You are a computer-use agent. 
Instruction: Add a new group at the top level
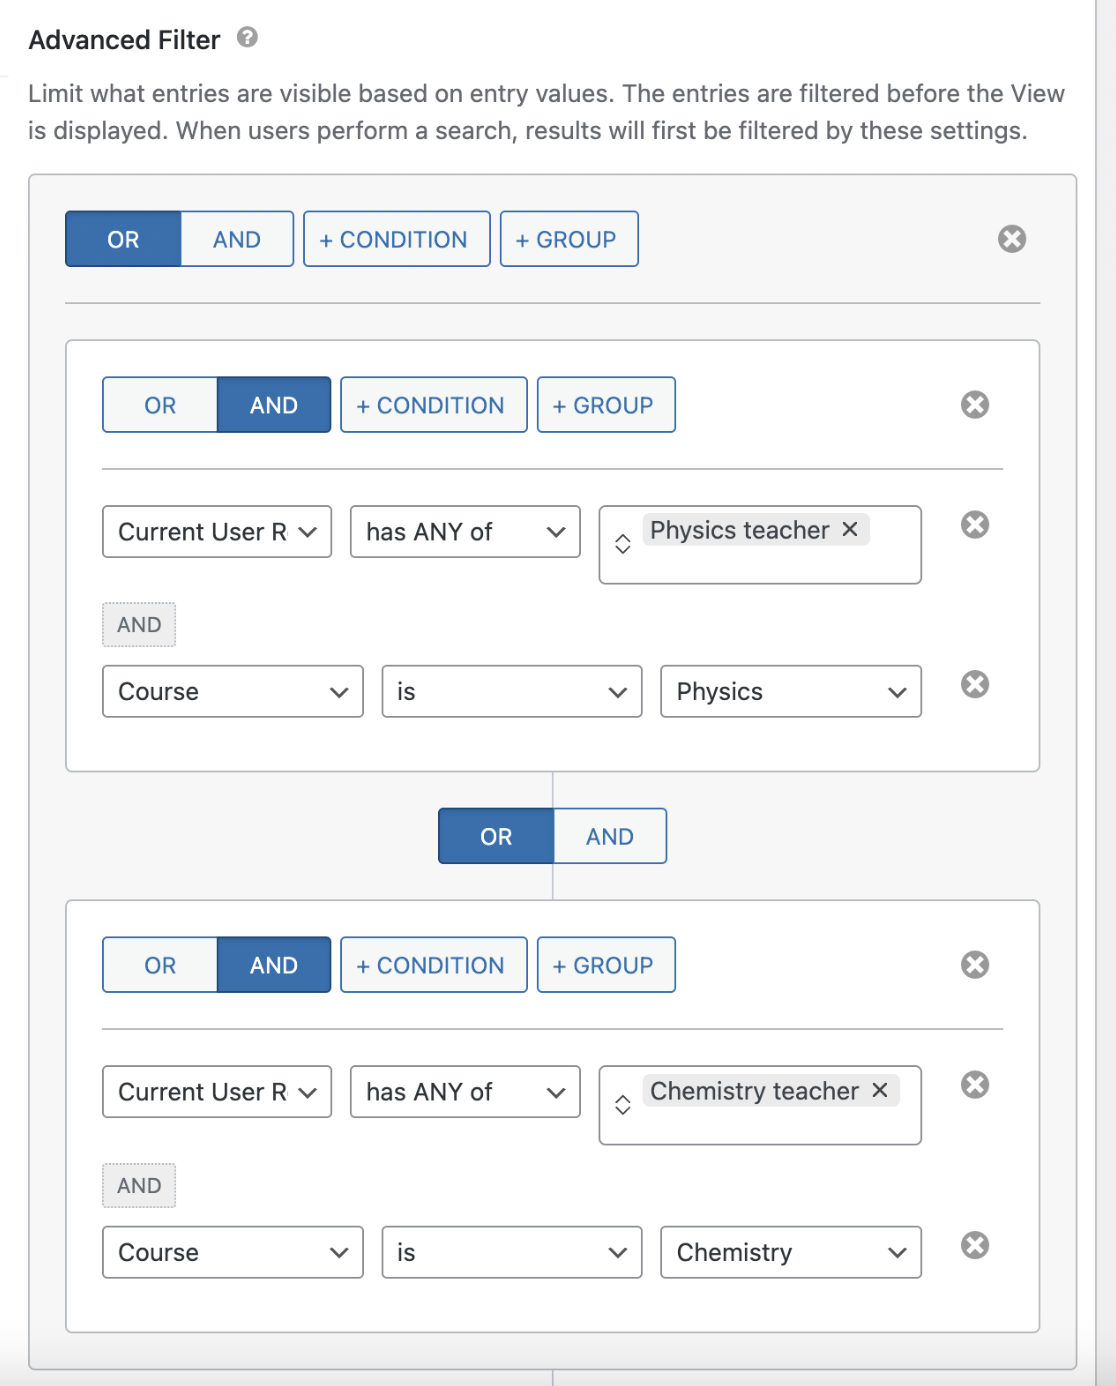tap(569, 239)
